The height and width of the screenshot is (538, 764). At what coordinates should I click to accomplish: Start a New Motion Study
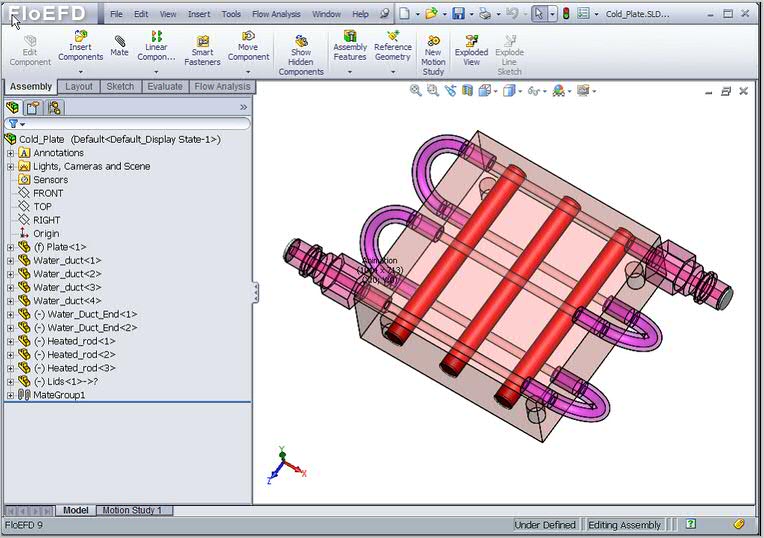click(433, 56)
